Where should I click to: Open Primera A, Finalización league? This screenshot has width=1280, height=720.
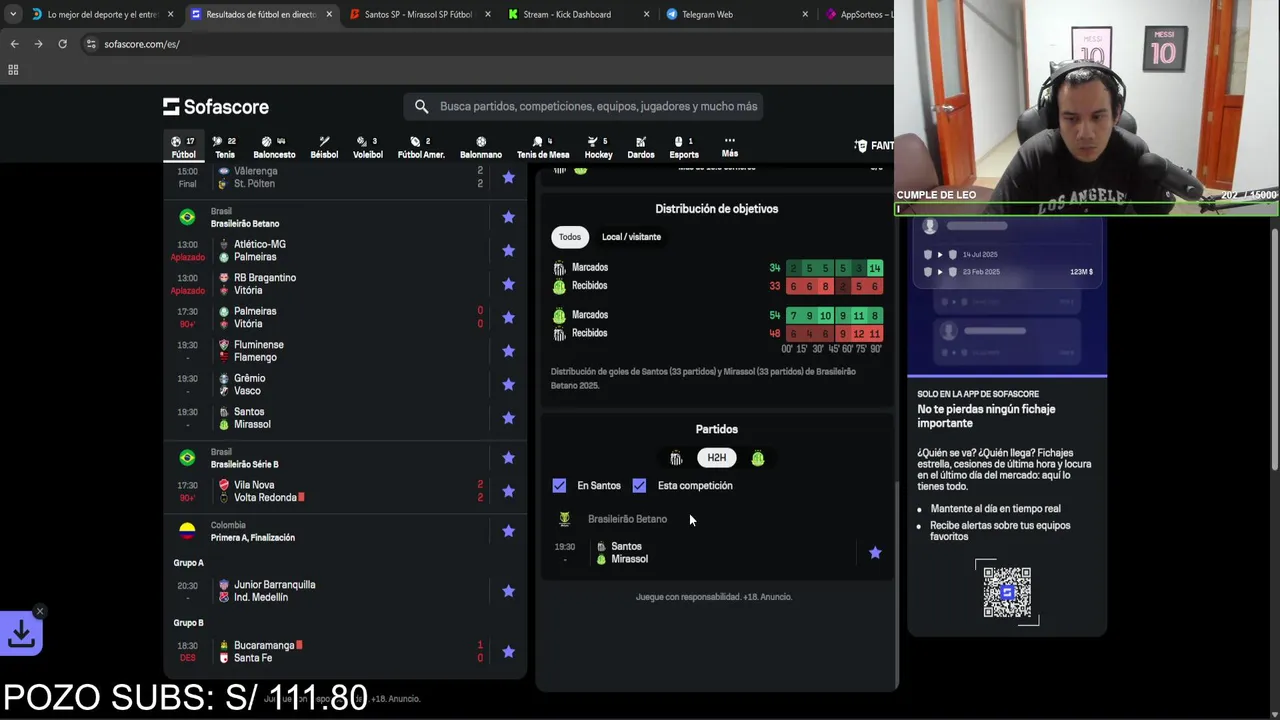(252, 538)
